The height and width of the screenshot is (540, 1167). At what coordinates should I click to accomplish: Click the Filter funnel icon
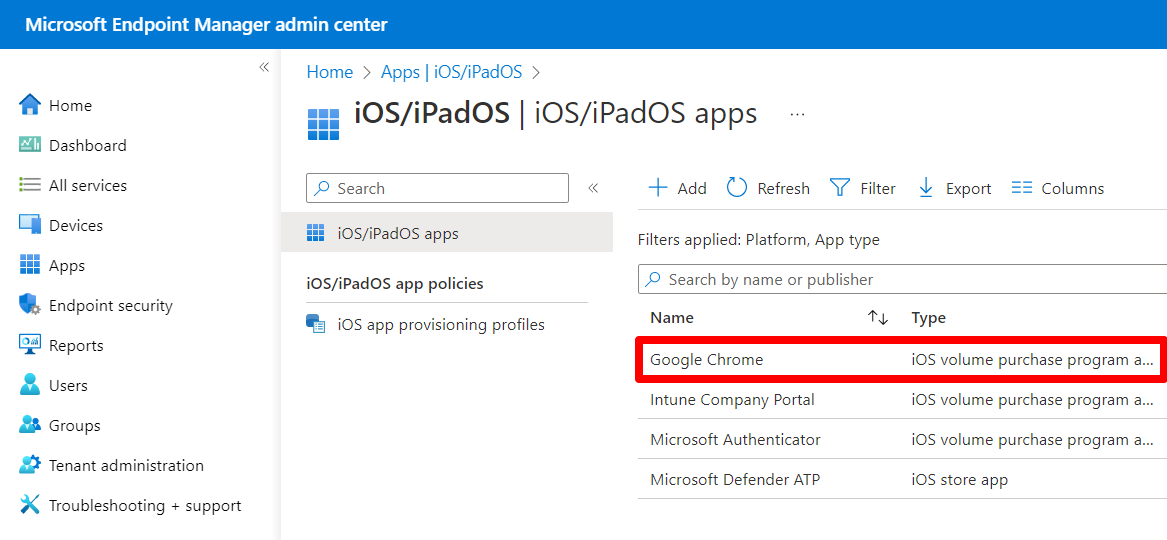840,188
